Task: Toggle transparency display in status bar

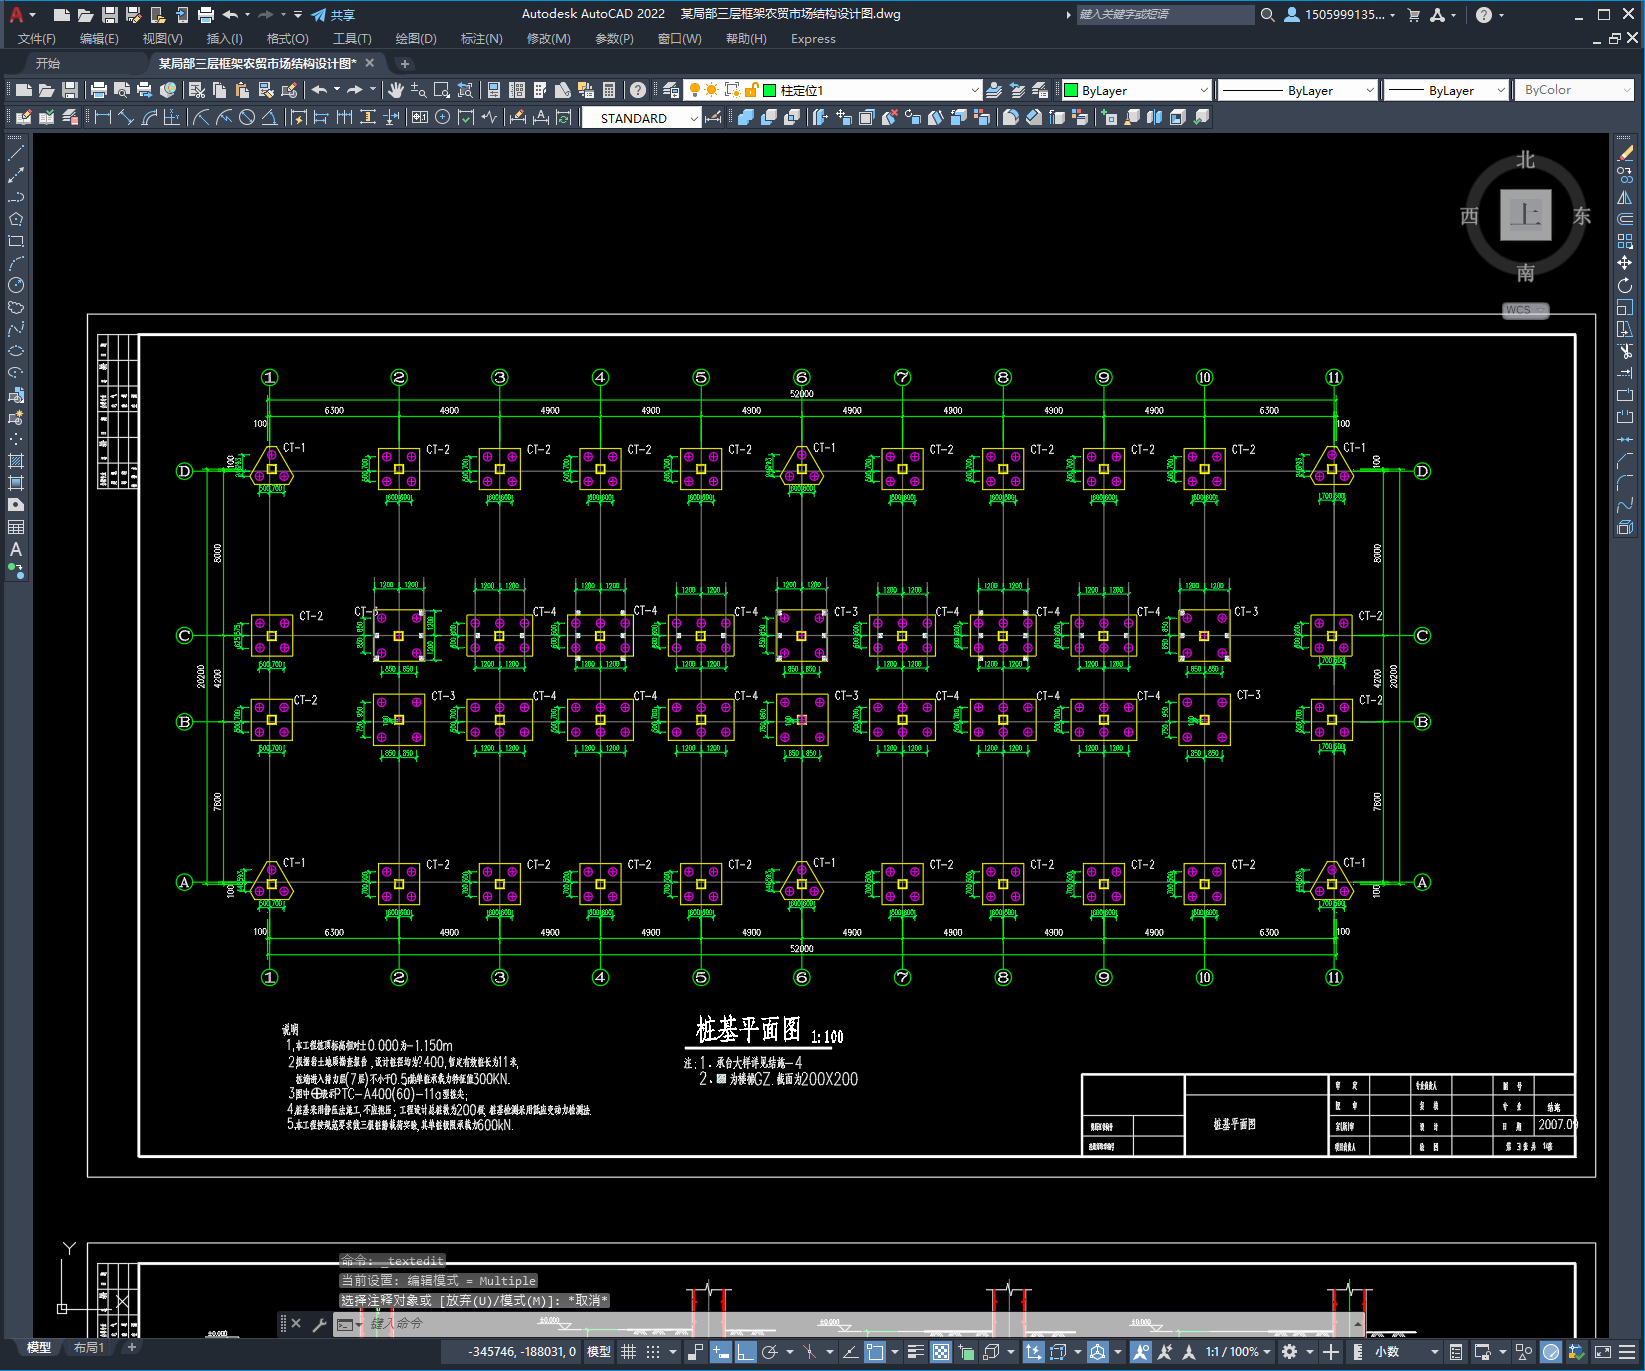Action: (941, 1352)
